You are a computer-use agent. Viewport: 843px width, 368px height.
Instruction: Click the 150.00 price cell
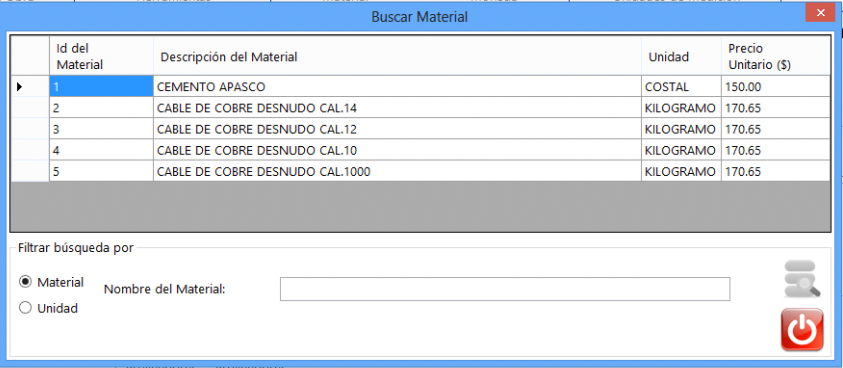tap(776, 87)
